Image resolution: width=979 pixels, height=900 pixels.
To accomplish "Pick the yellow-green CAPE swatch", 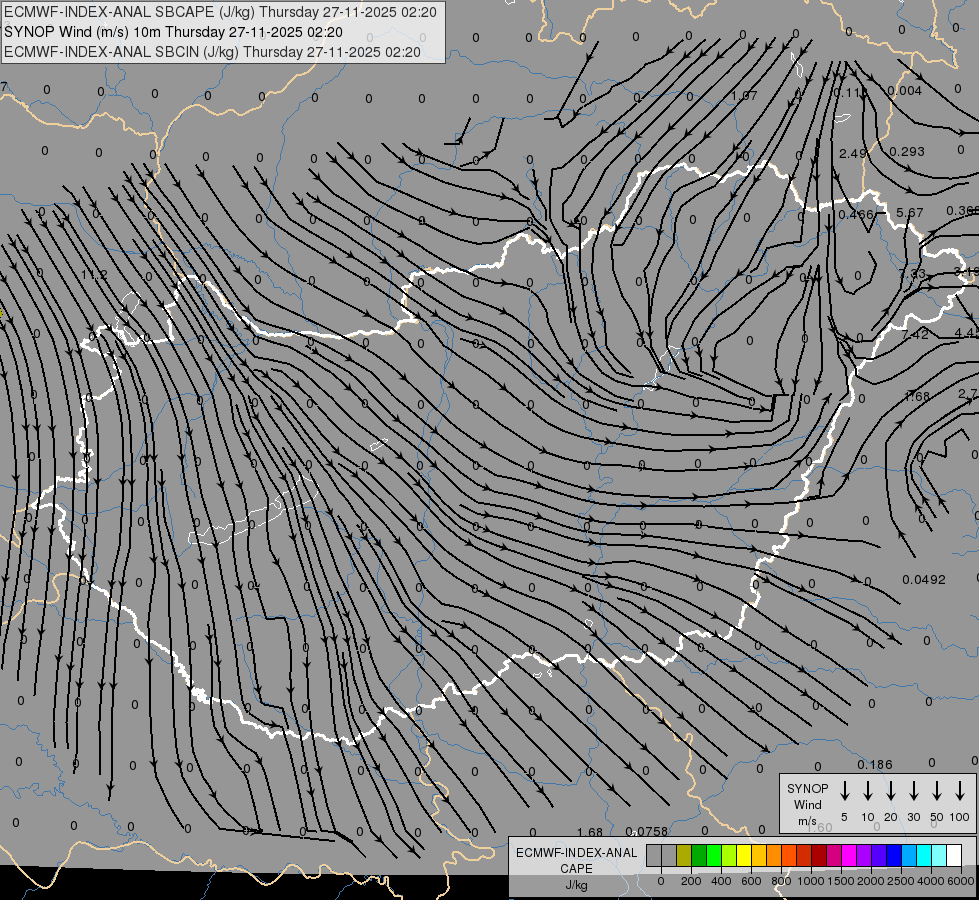I will click(x=729, y=855).
